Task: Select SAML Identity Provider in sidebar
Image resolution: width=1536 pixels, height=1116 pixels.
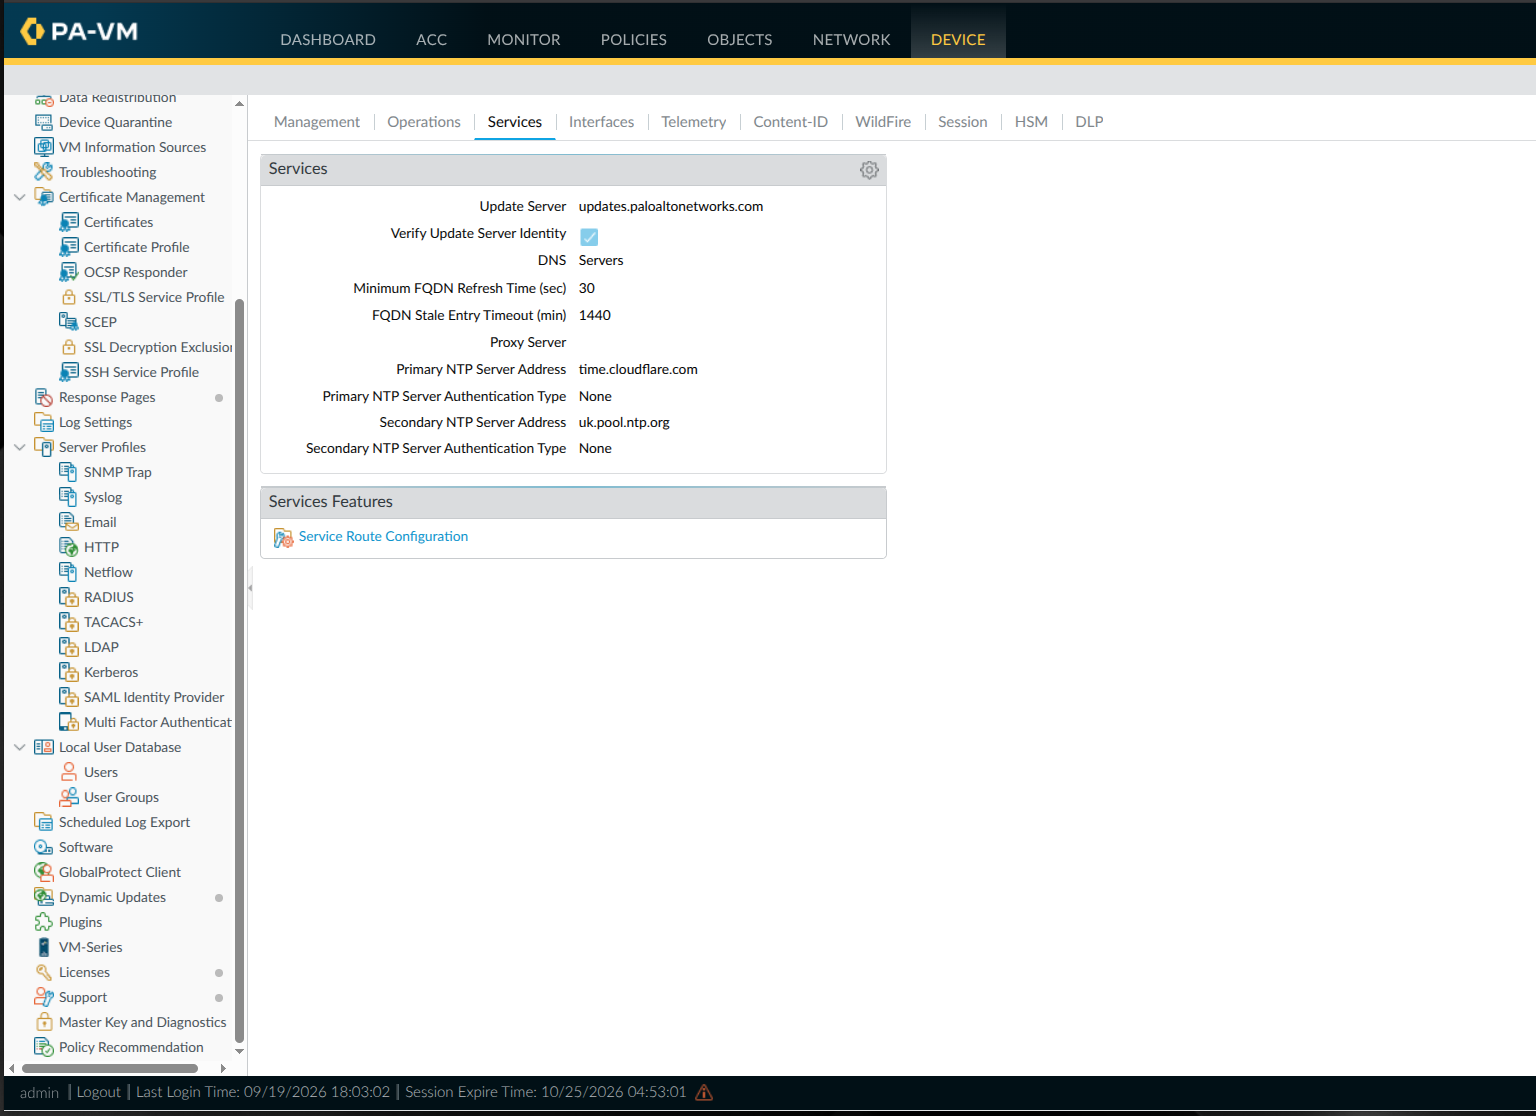Action: click(x=154, y=697)
